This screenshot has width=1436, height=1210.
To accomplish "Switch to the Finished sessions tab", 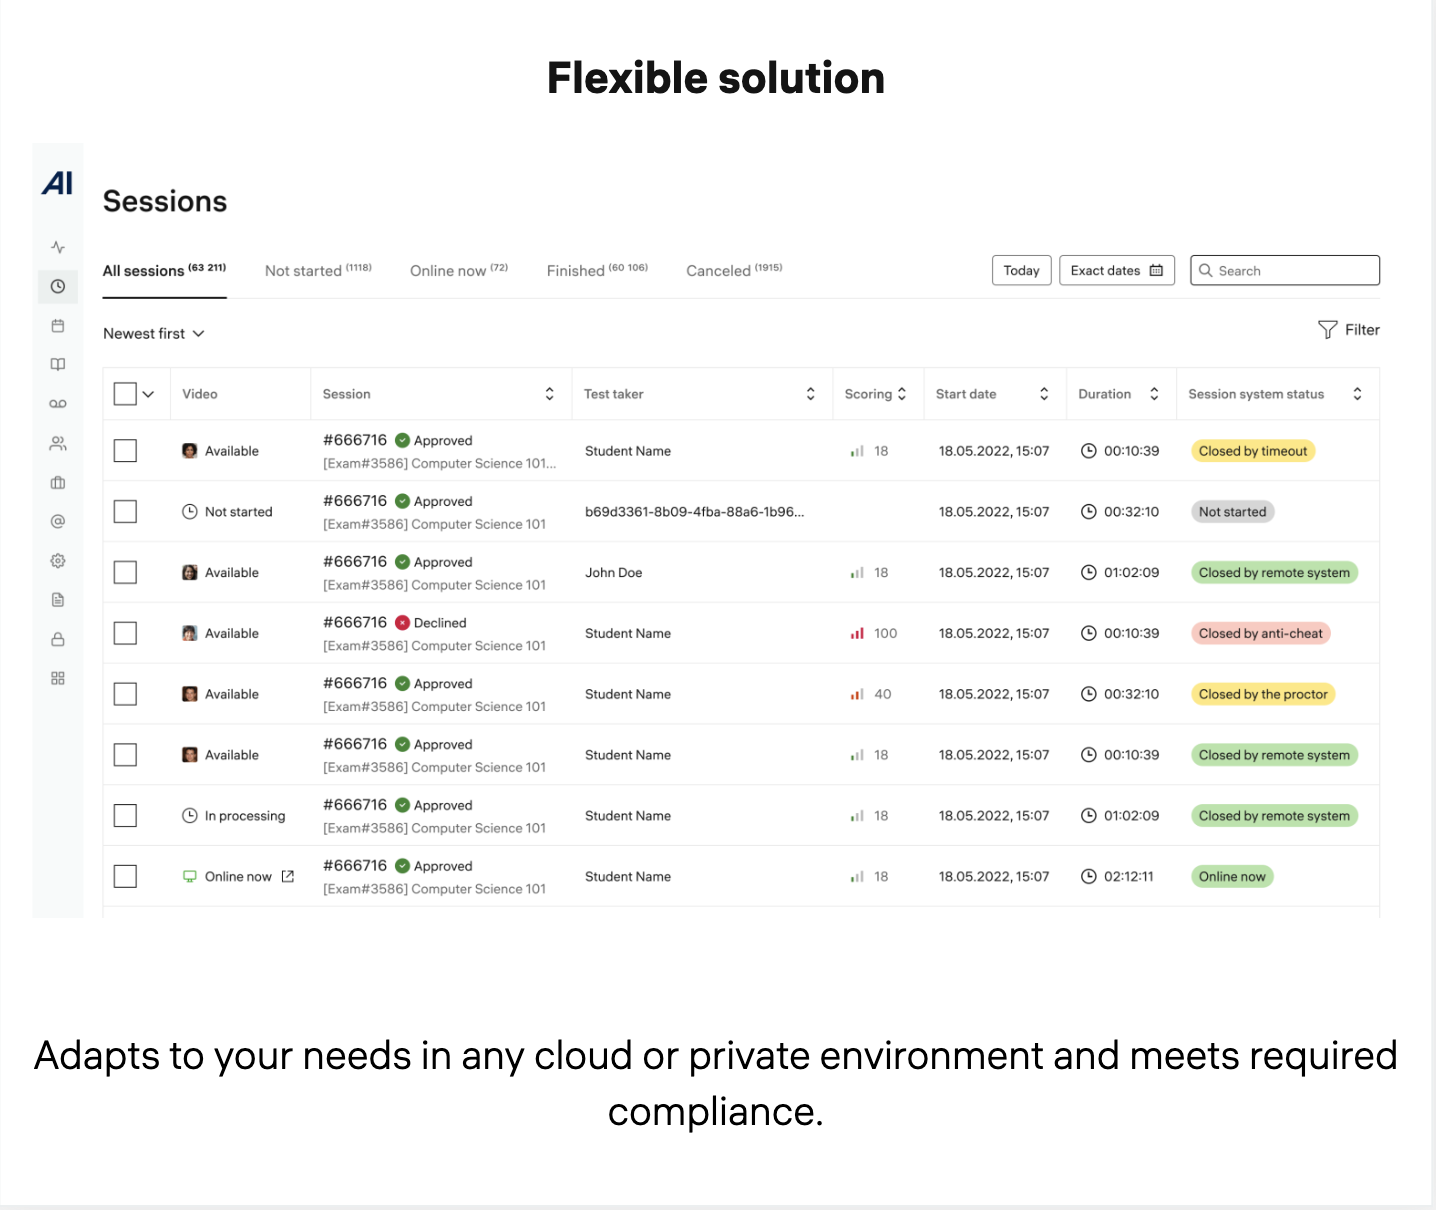I will 596,270.
